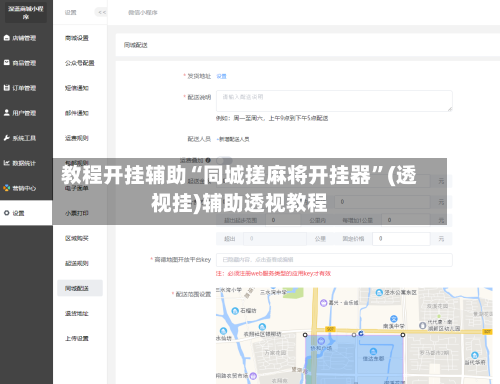Viewport: 500px width, 384px height.
Task: Click the polygon's top-left corner vertex handle
Action: click(305, 335)
